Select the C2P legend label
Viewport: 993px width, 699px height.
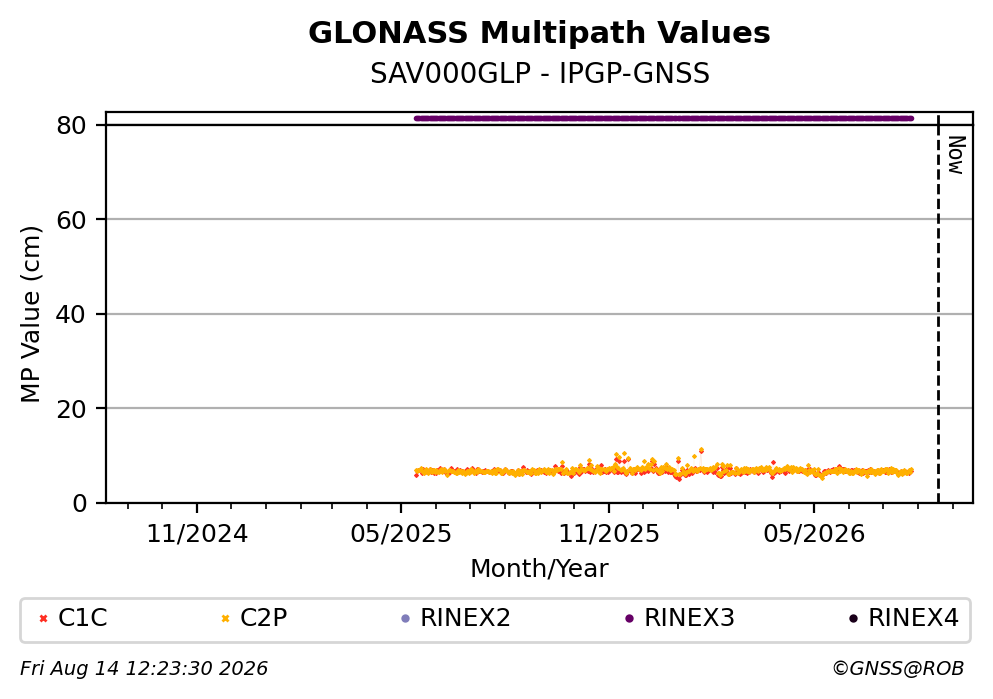point(263,618)
